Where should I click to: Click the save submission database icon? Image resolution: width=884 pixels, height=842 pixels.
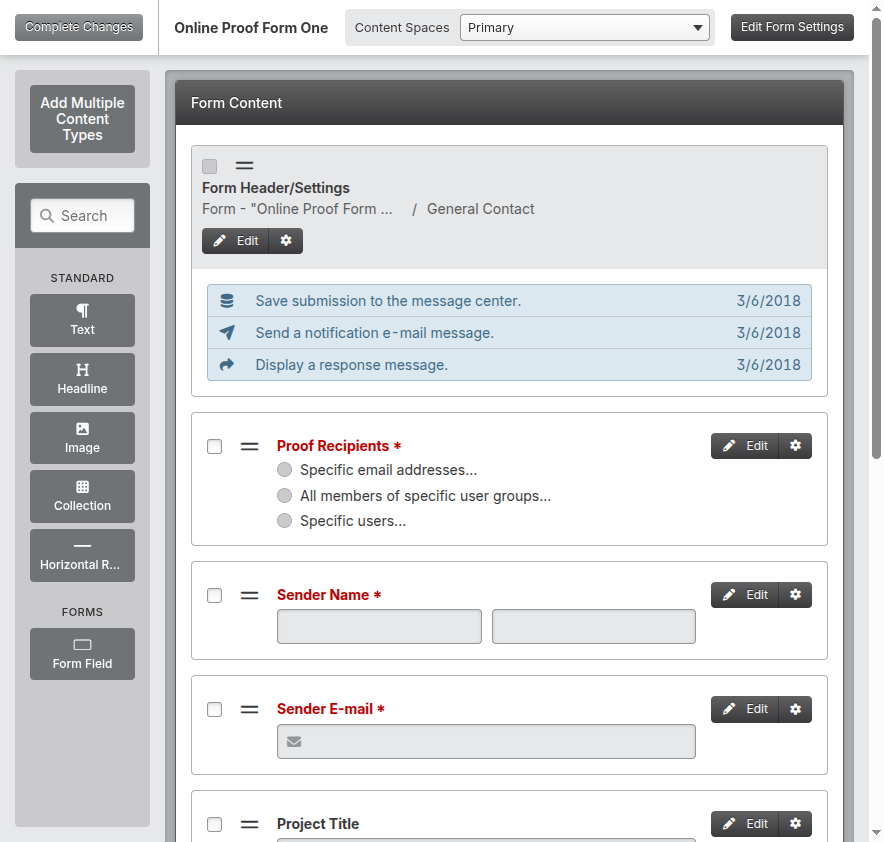pos(227,301)
